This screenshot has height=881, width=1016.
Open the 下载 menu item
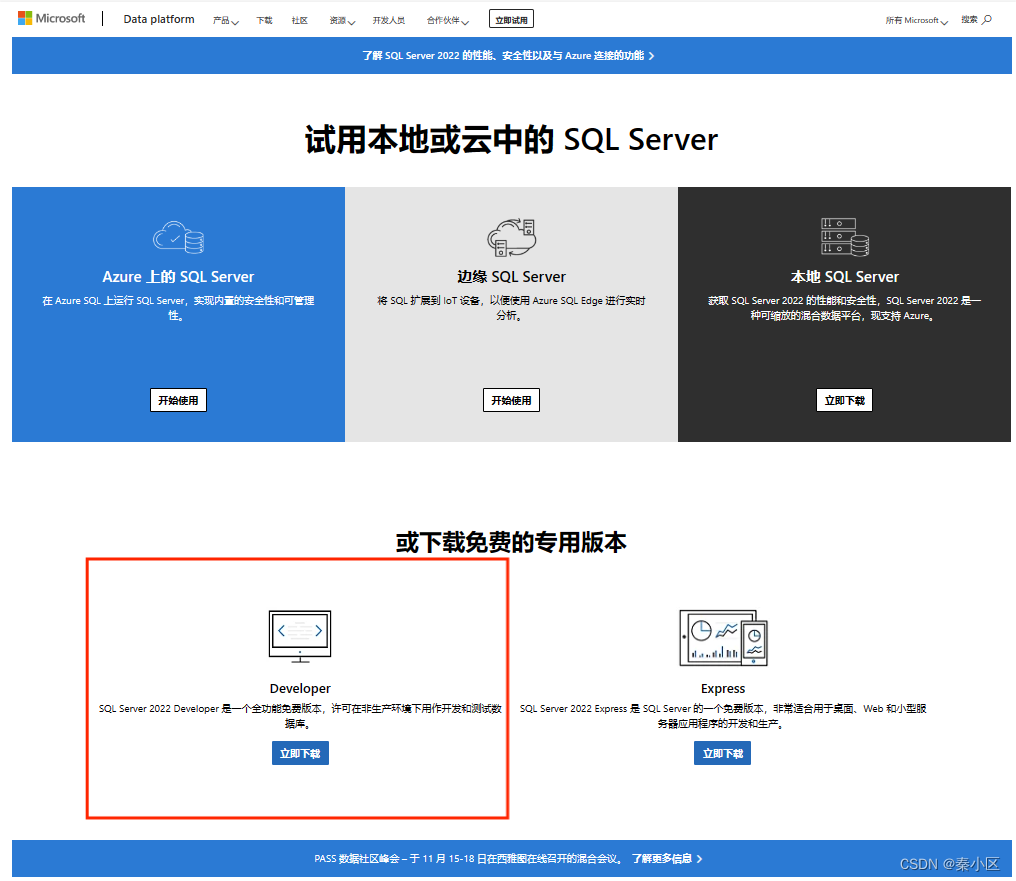click(x=264, y=21)
